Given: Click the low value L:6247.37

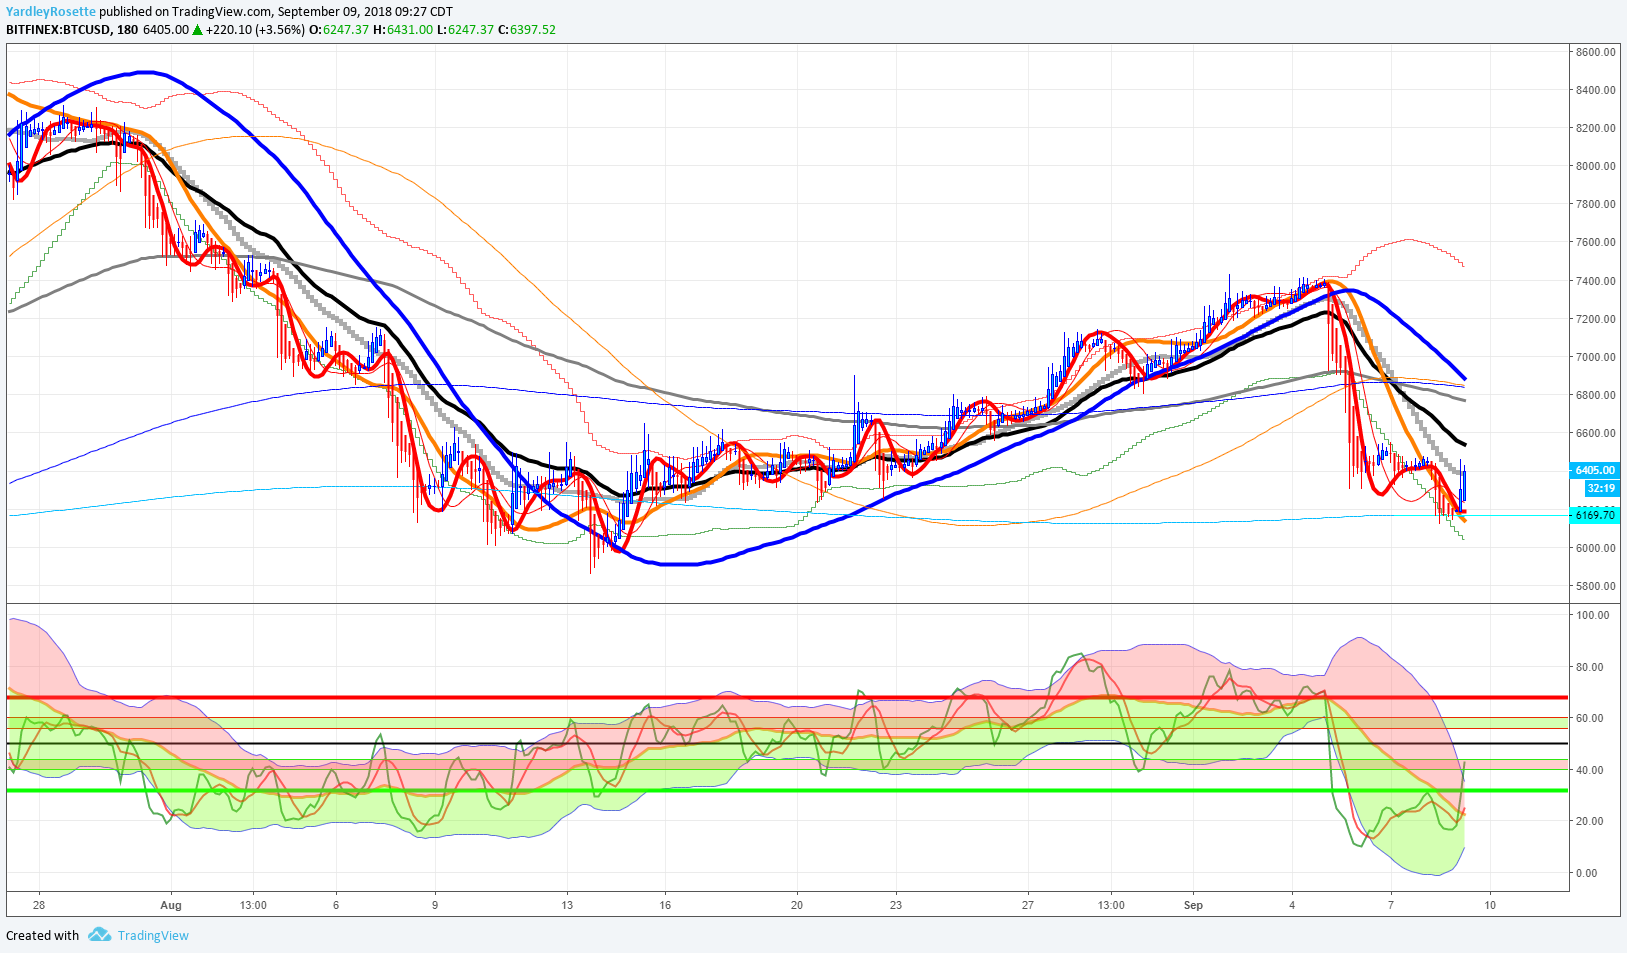Looking at the screenshot, I should pos(466,30).
